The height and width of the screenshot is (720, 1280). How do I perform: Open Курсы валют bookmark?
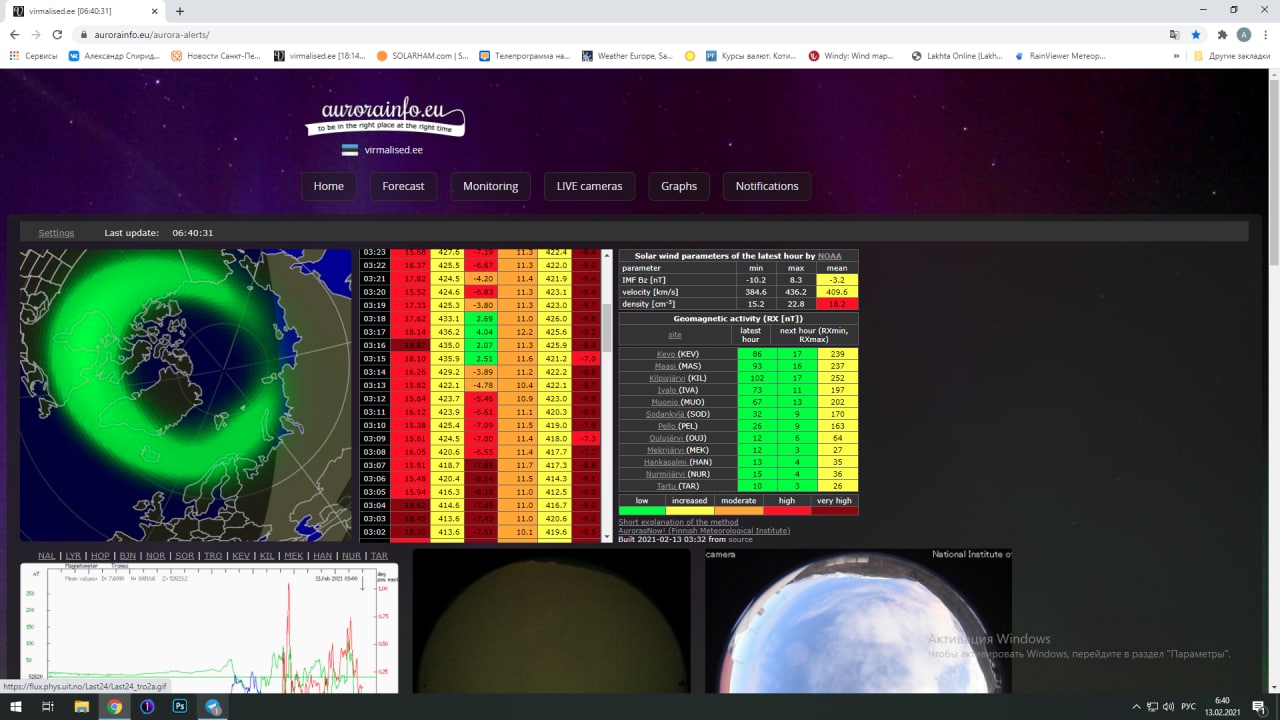[752, 56]
